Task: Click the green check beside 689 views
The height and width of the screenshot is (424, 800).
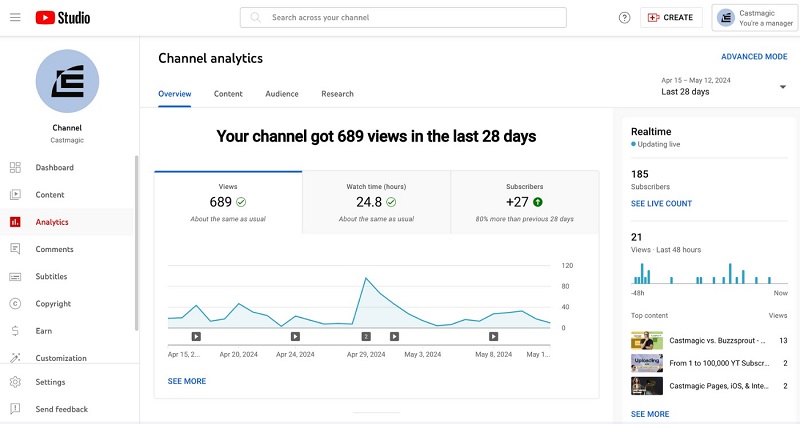Action: [241, 202]
